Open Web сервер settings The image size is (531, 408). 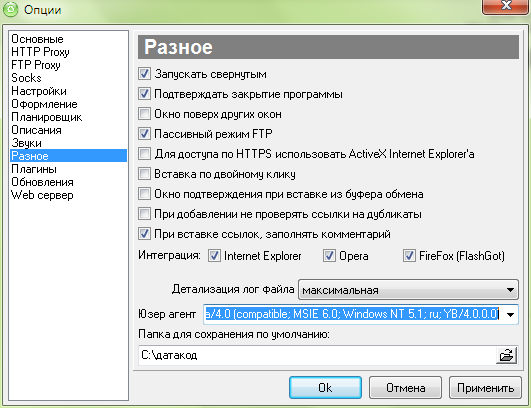(x=42, y=195)
